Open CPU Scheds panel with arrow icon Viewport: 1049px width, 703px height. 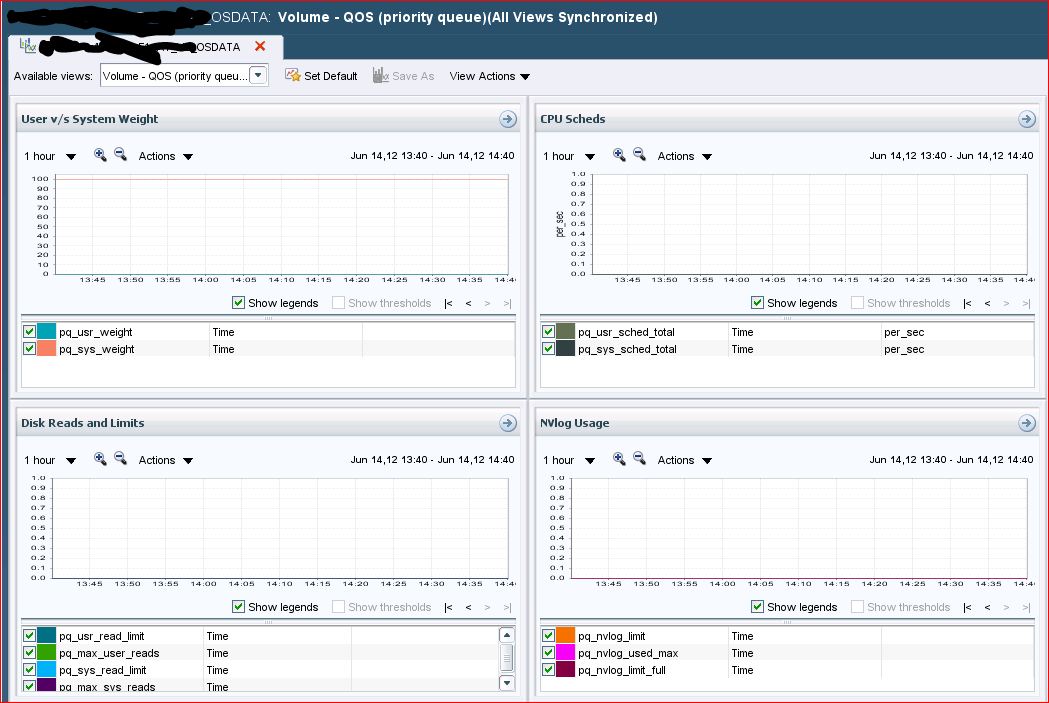[1026, 119]
